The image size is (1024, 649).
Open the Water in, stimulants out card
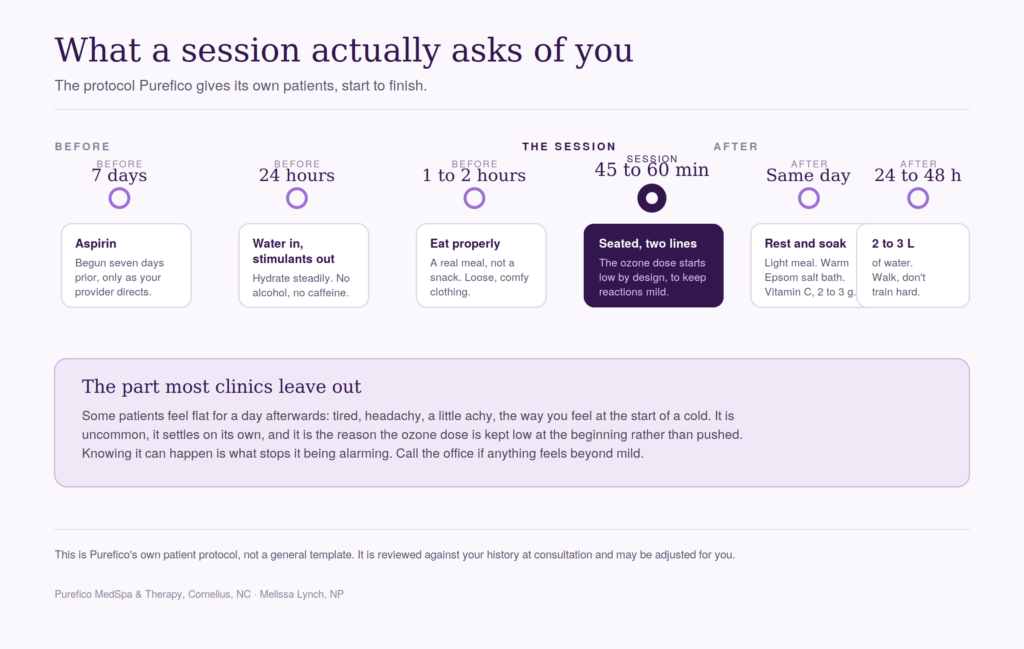pos(304,266)
